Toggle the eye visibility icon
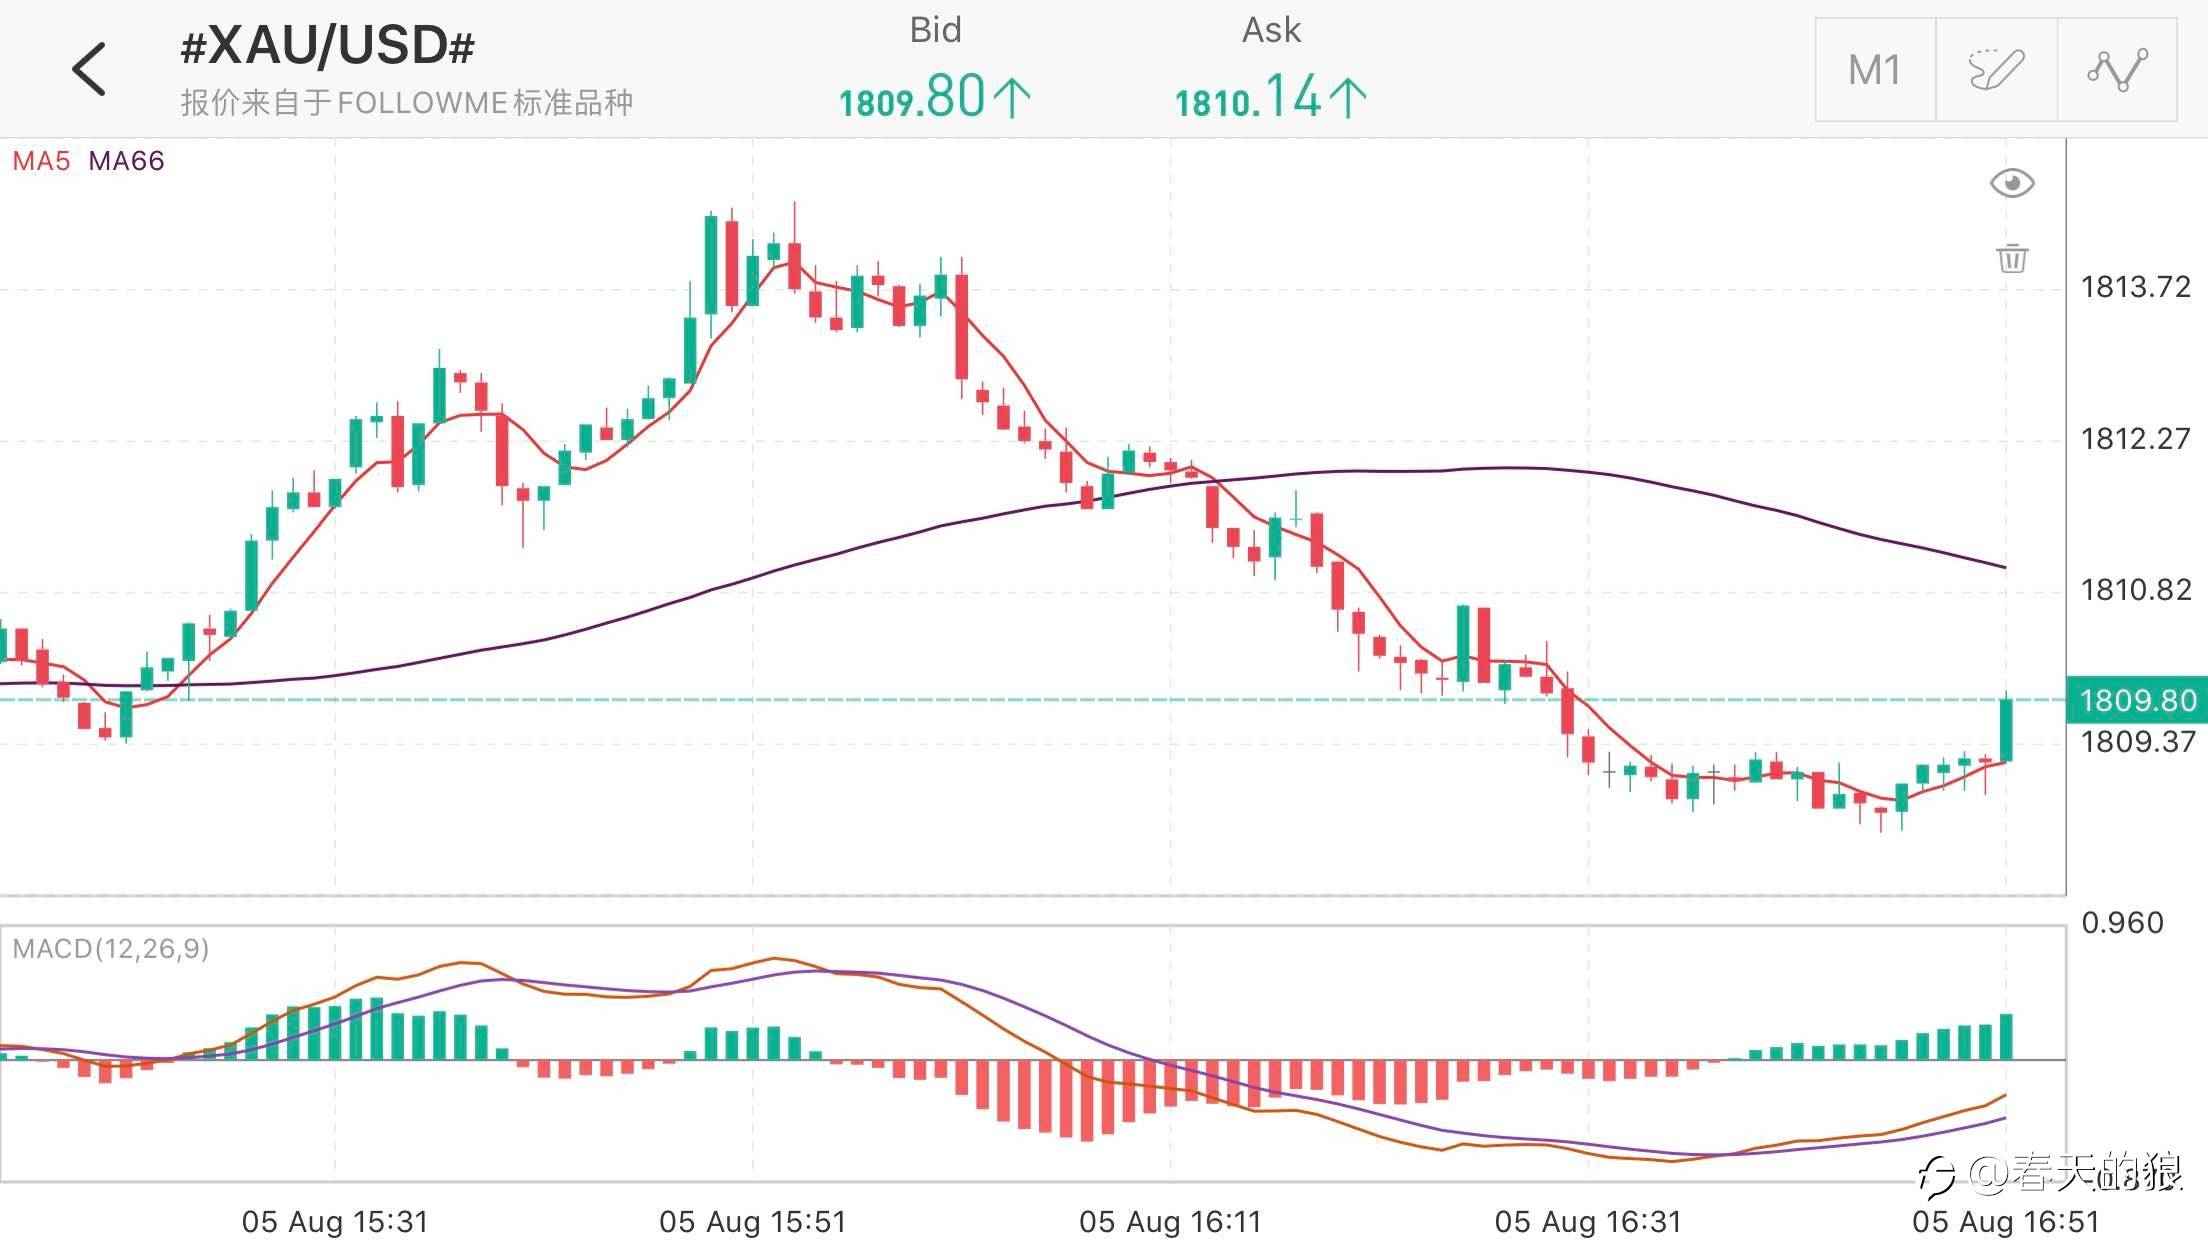2208x1242 pixels. pyautogui.click(x=2012, y=183)
